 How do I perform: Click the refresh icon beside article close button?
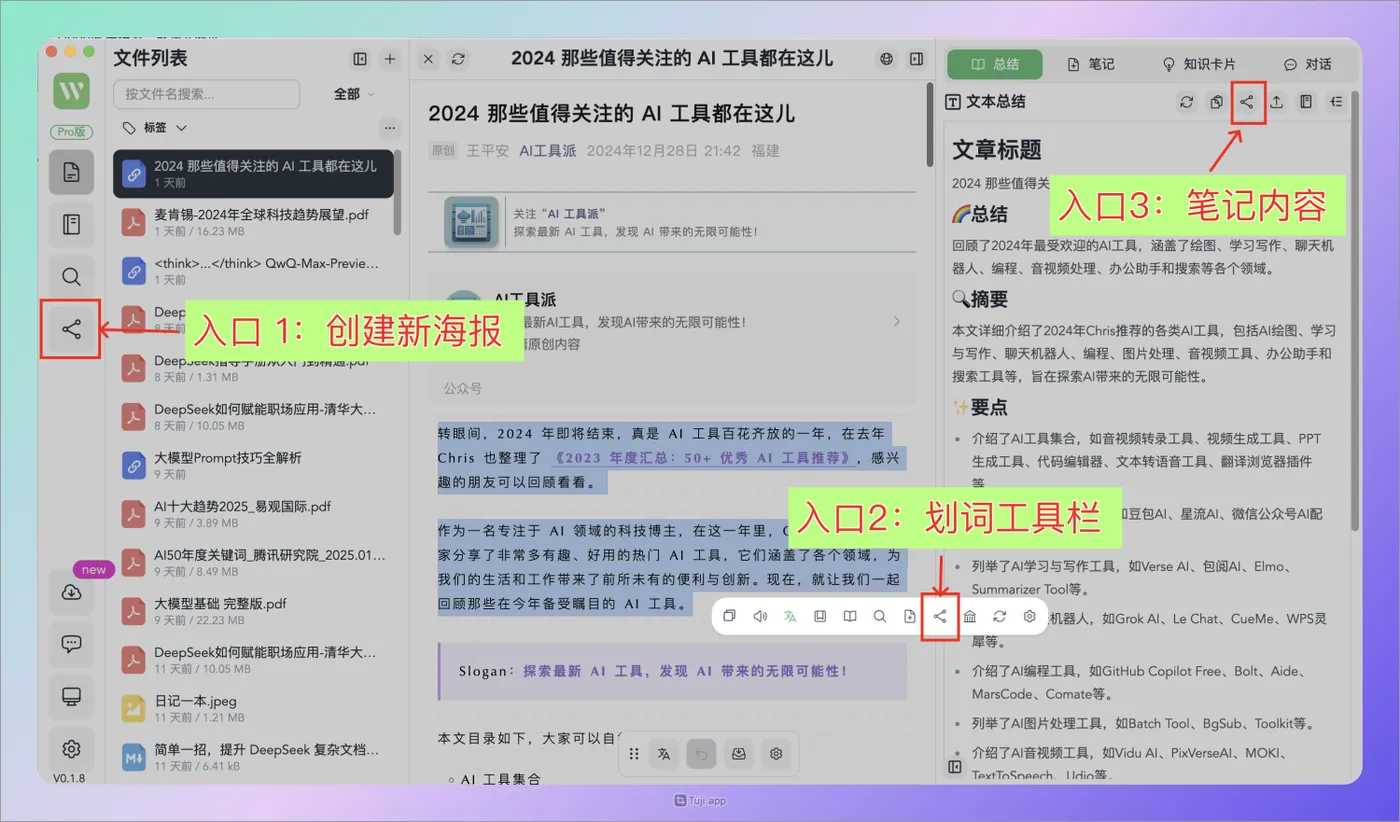[458, 59]
